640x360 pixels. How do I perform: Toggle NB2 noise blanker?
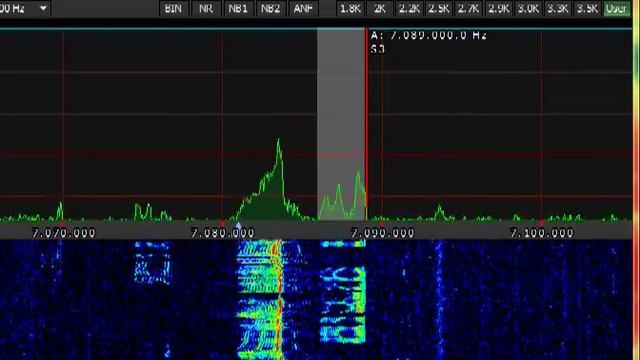pyautogui.click(x=271, y=9)
